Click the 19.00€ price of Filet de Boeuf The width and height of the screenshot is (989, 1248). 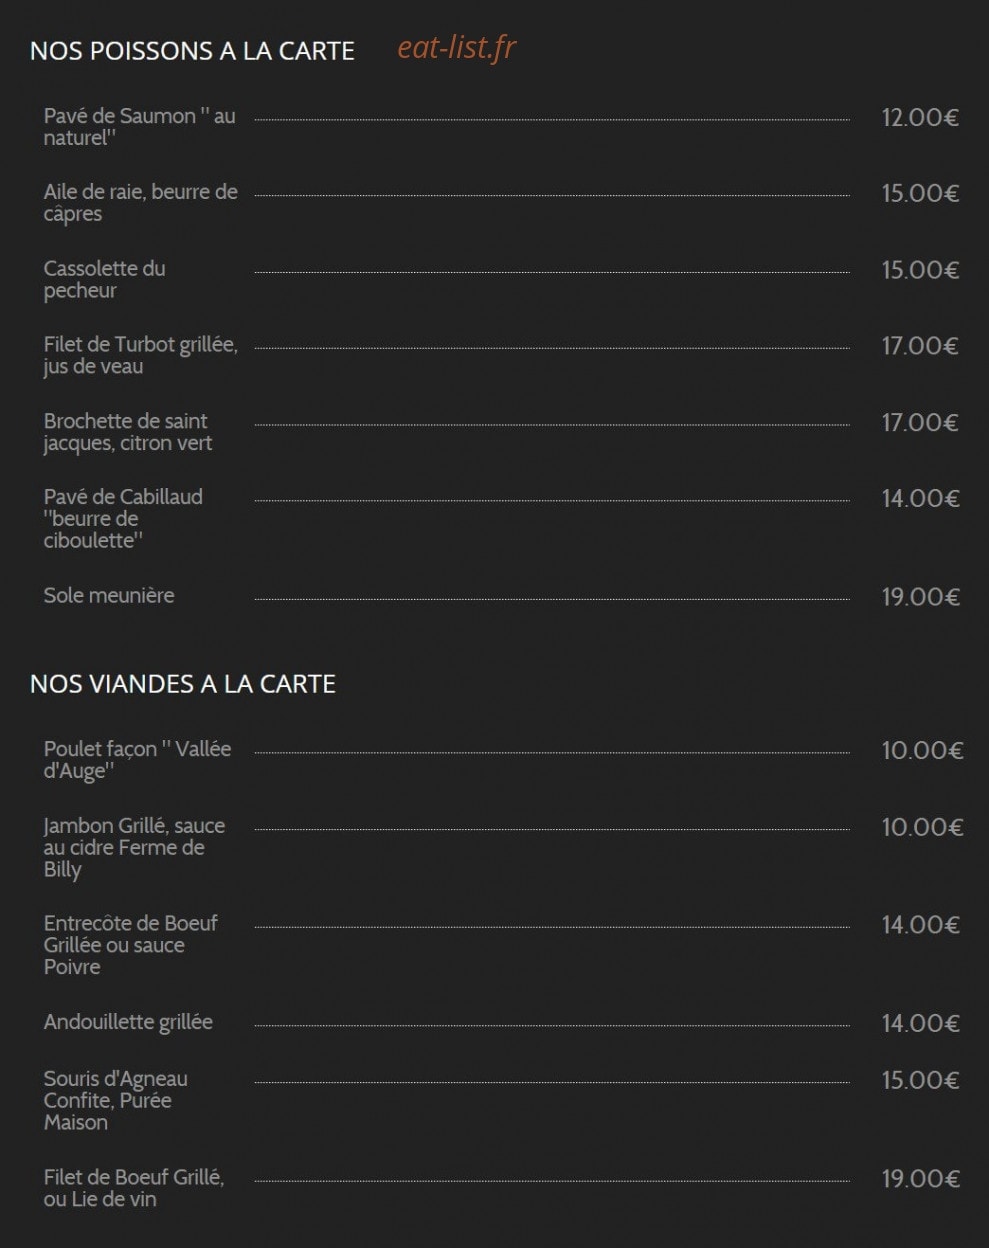[920, 1179]
